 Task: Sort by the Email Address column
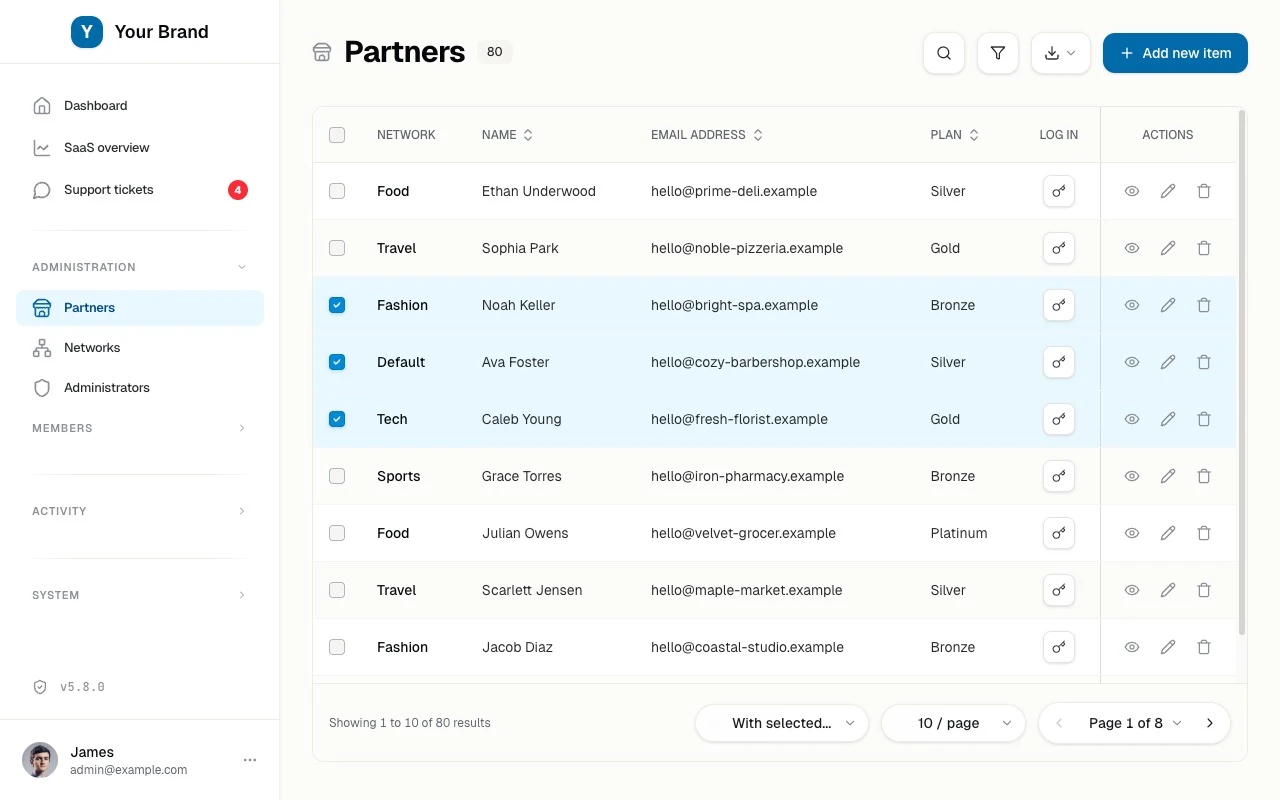tap(707, 135)
